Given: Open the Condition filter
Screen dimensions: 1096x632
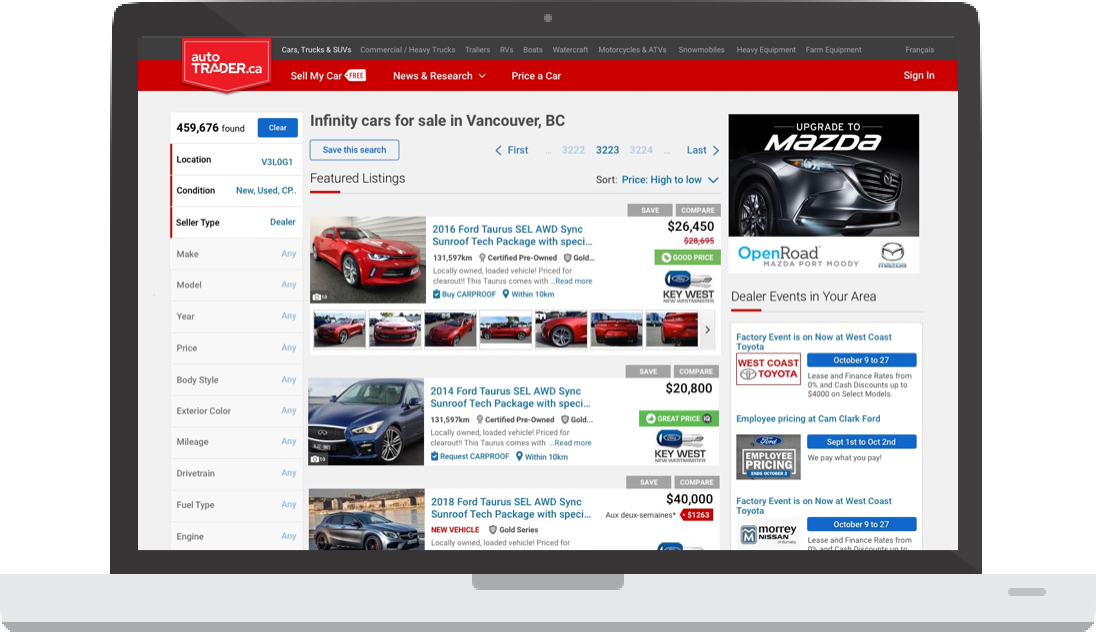Looking at the screenshot, I should (x=236, y=190).
